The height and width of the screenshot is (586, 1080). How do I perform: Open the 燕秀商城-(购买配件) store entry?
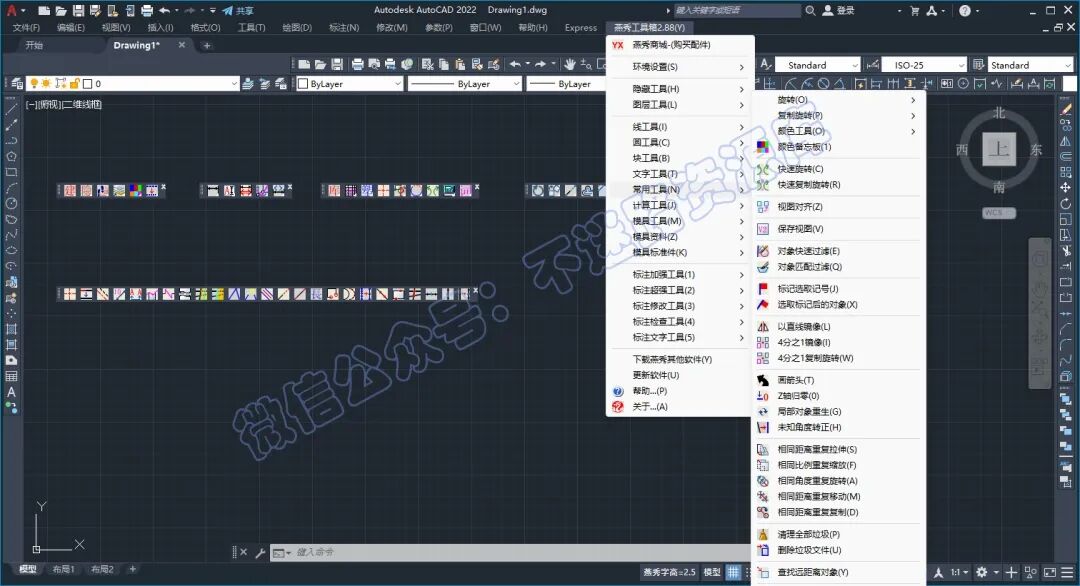pos(680,45)
